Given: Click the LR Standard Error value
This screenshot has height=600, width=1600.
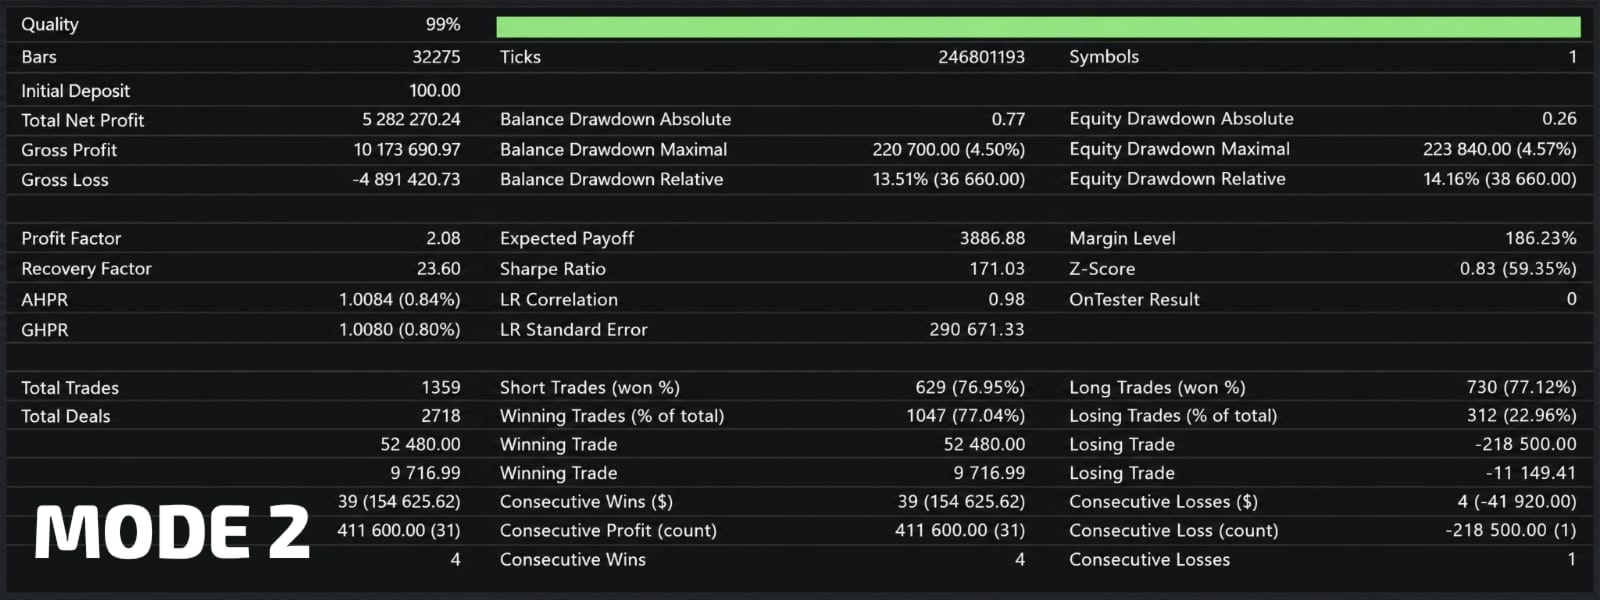Looking at the screenshot, I should [977, 329].
